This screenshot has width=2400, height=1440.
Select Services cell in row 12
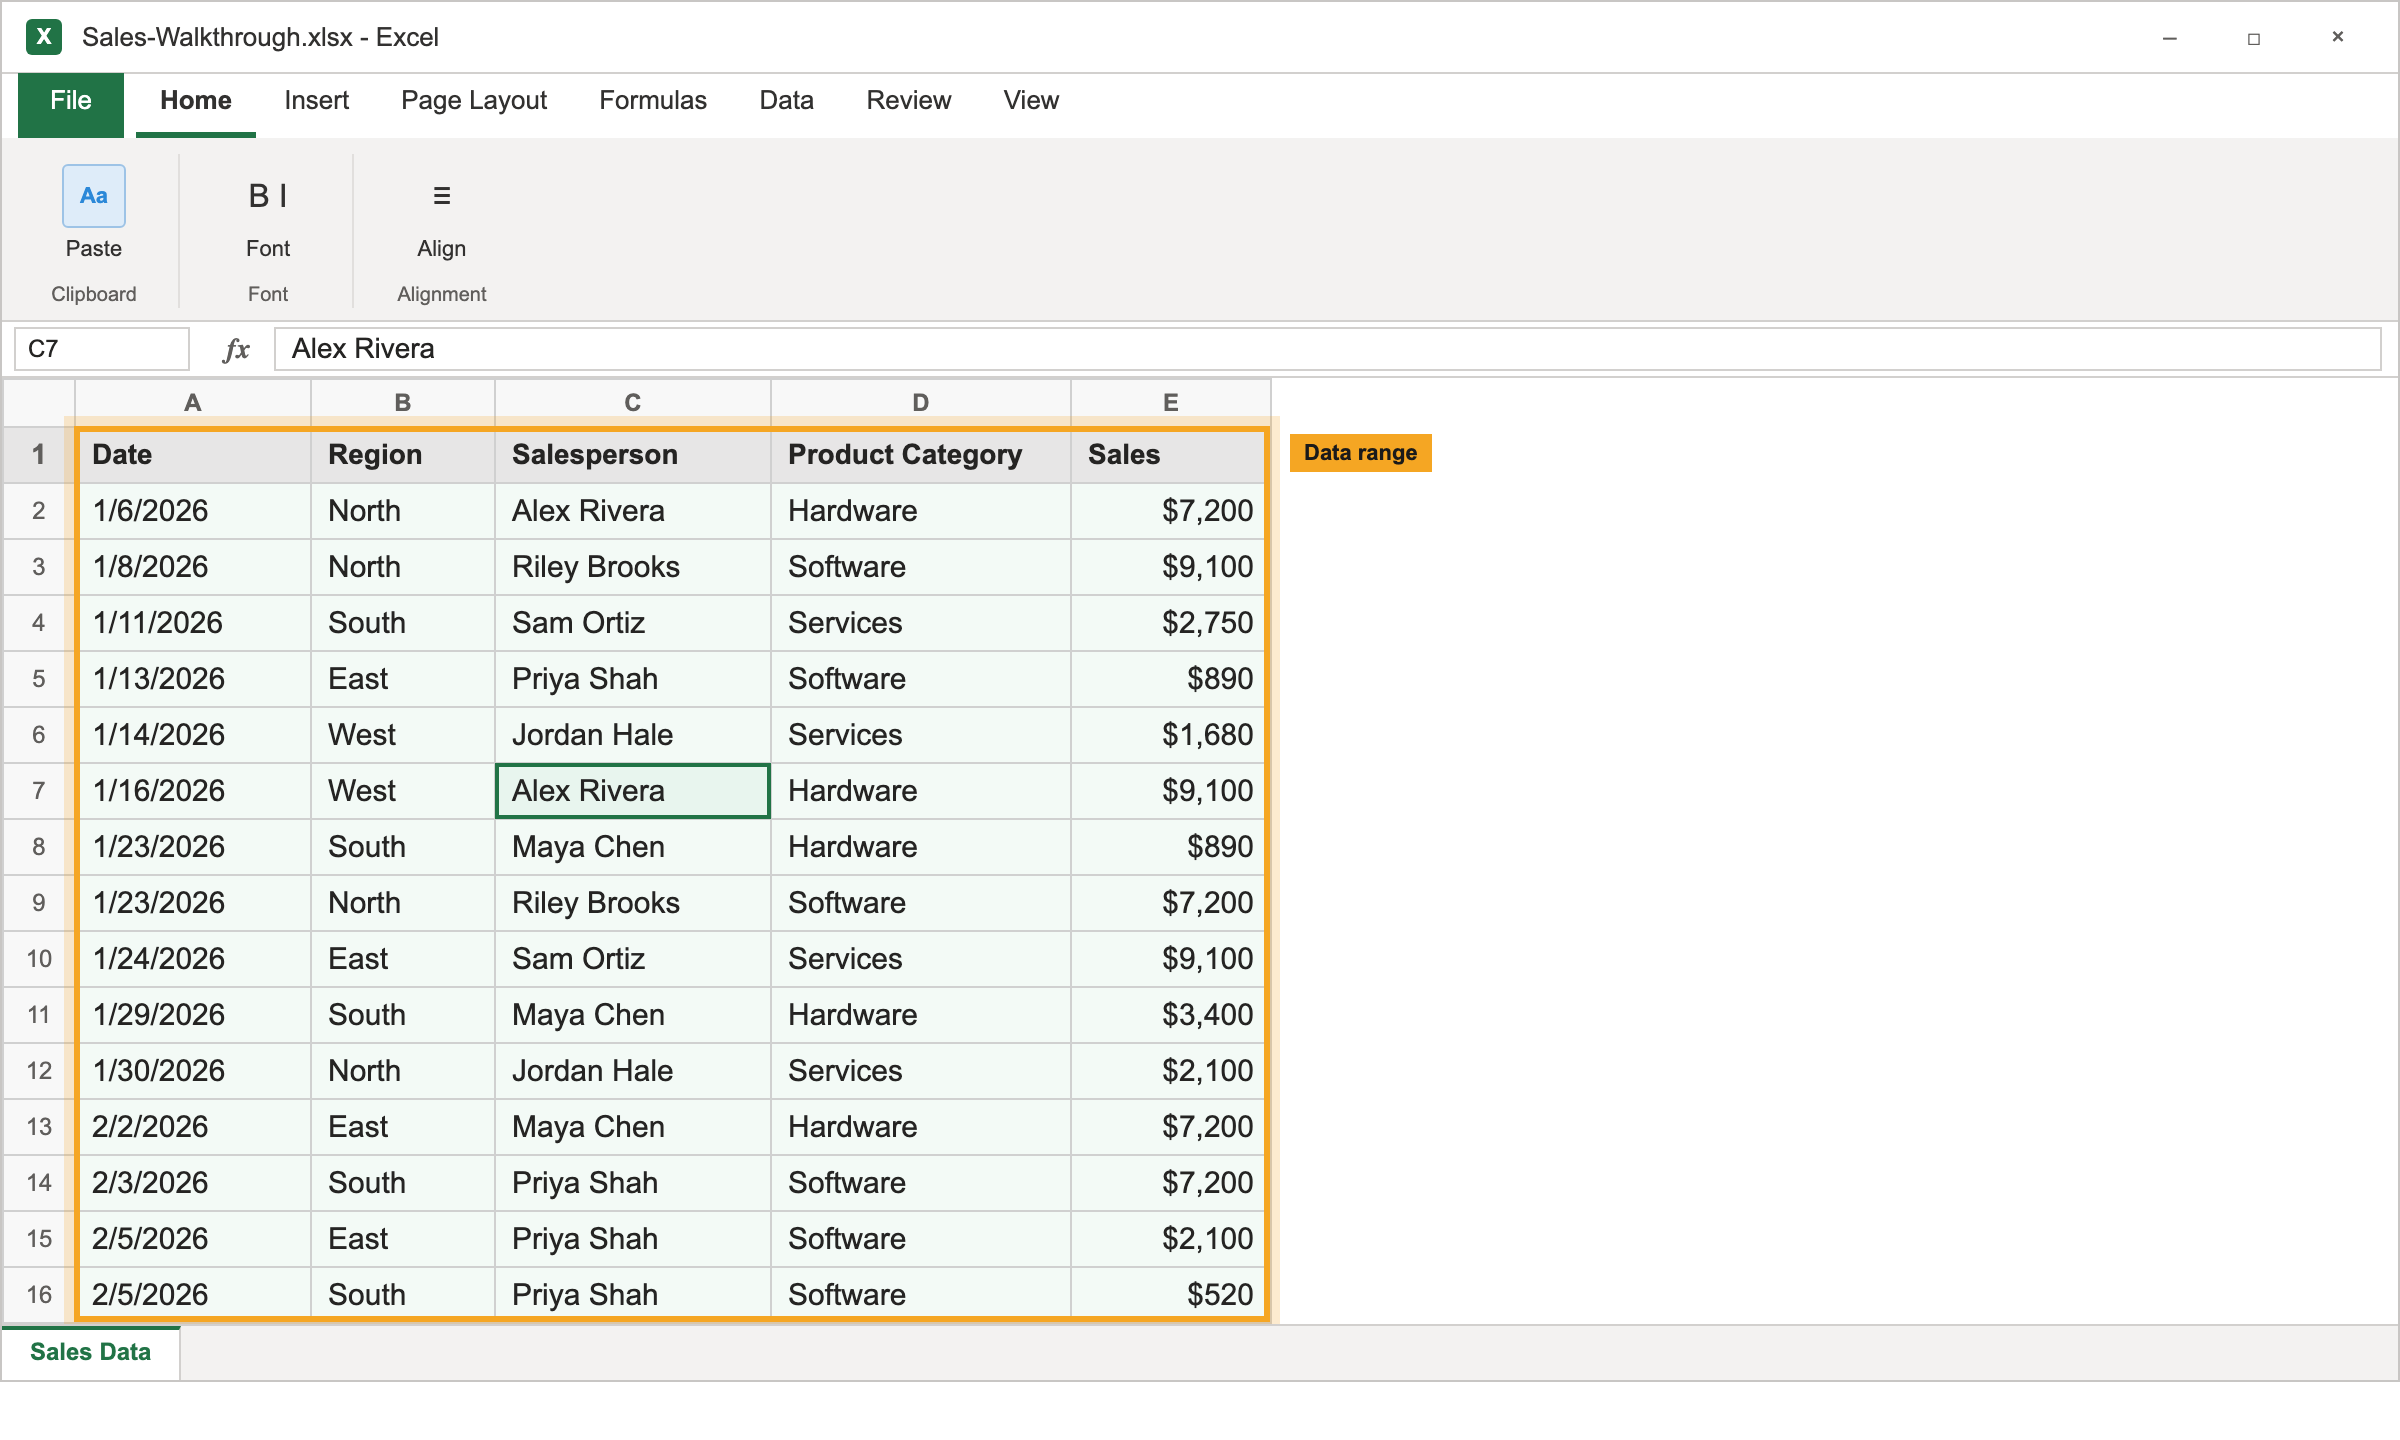921,1071
